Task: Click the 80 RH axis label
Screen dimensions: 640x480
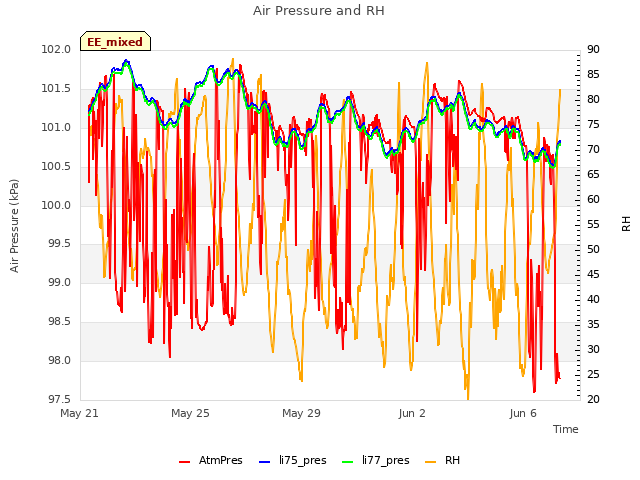Action: coord(593,100)
